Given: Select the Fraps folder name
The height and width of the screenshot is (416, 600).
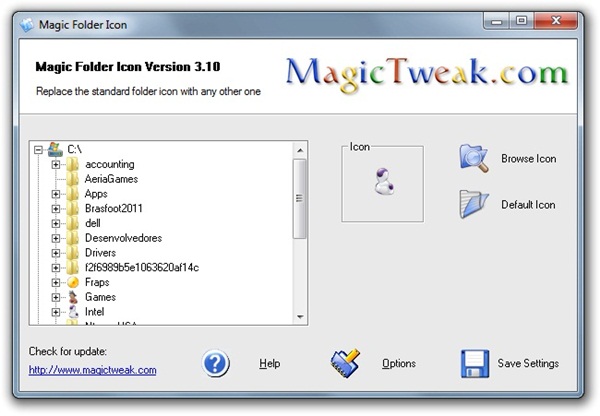Looking at the screenshot, I should coord(97,282).
